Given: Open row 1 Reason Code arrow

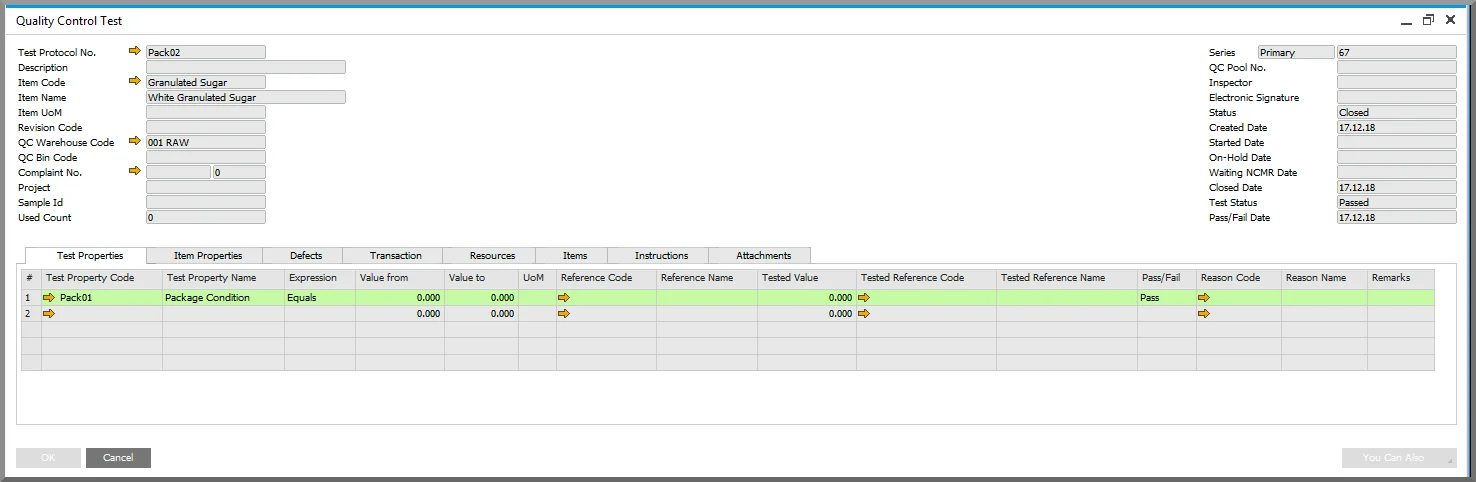Looking at the screenshot, I should tap(1205, 298).
